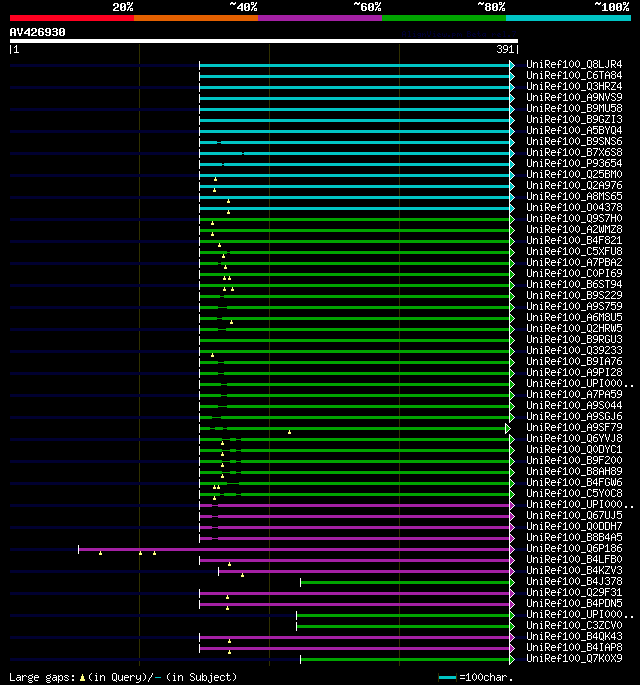The image size is (640, 685).
Task: Click the cyan ~100% identity legend segment
Action: click(x=568, y=18)
